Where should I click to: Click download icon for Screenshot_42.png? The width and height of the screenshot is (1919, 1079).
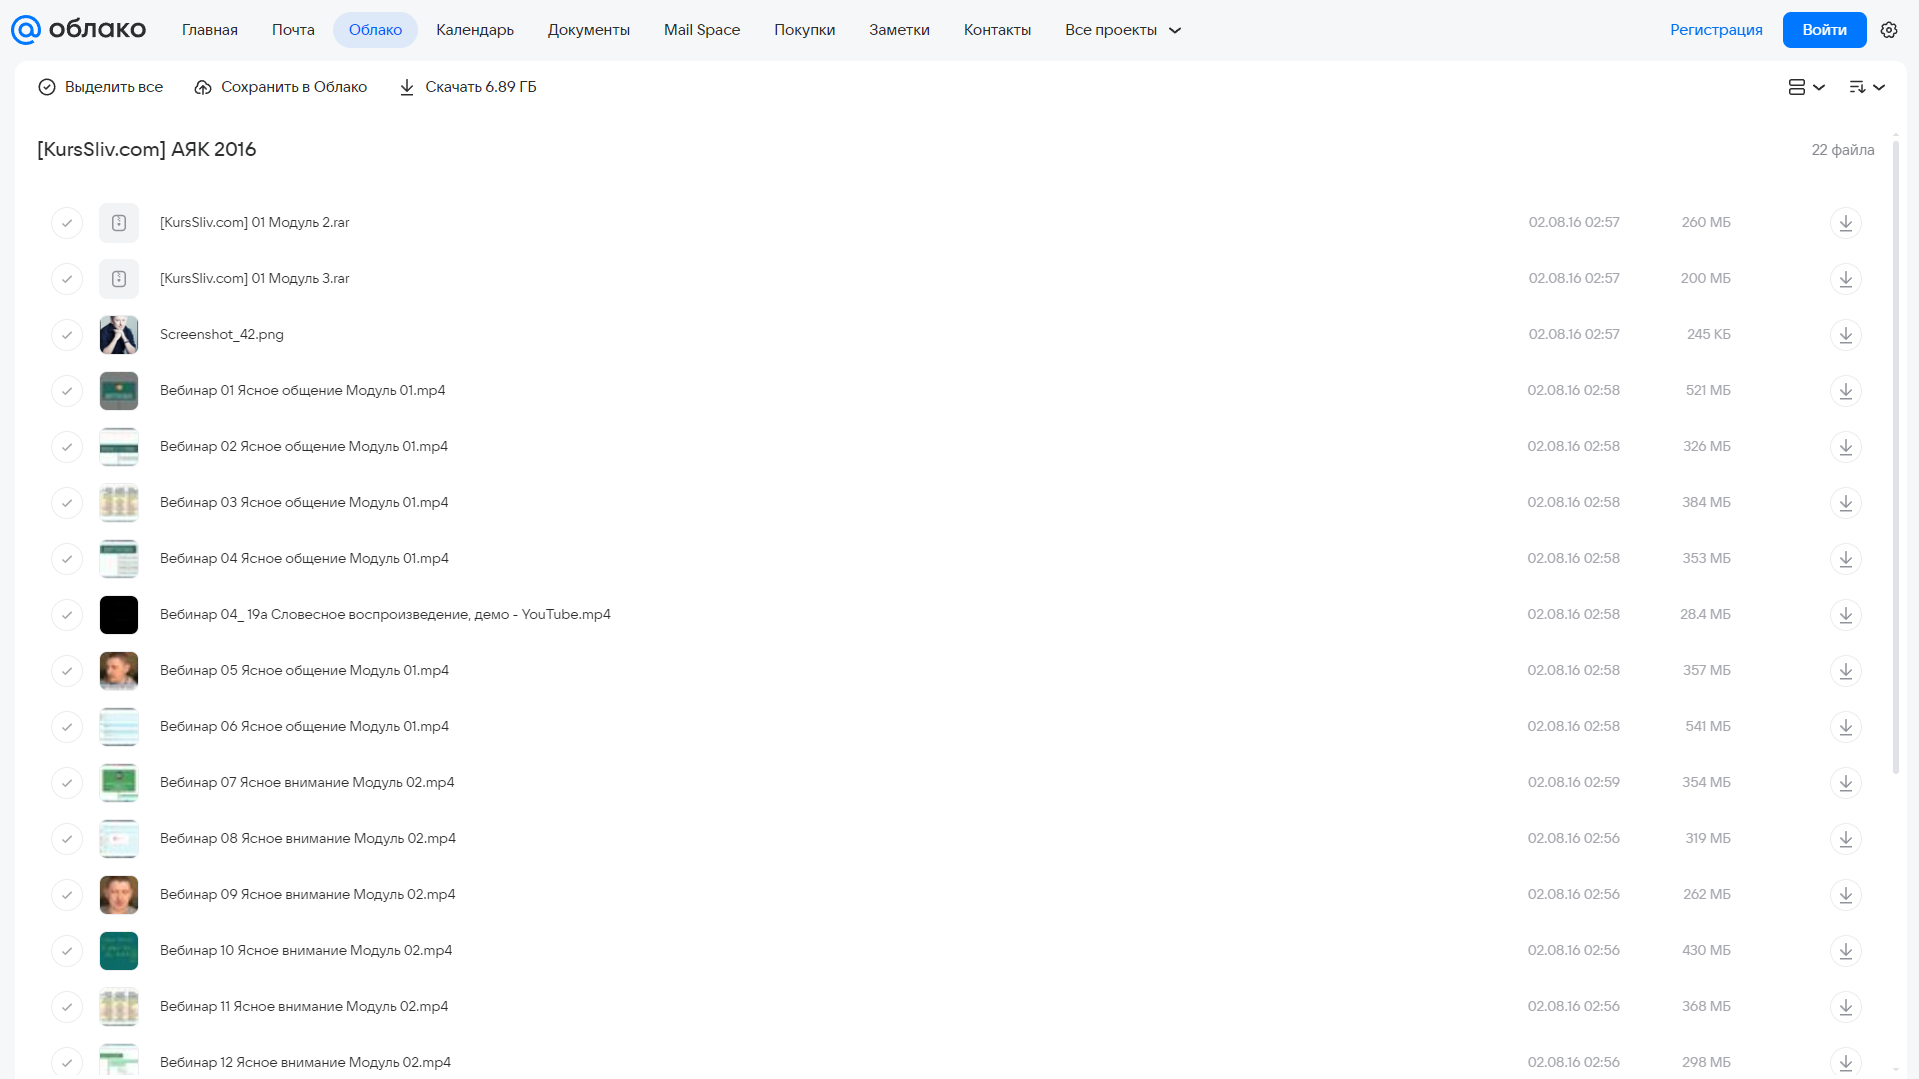click(x=1846, y=334)
